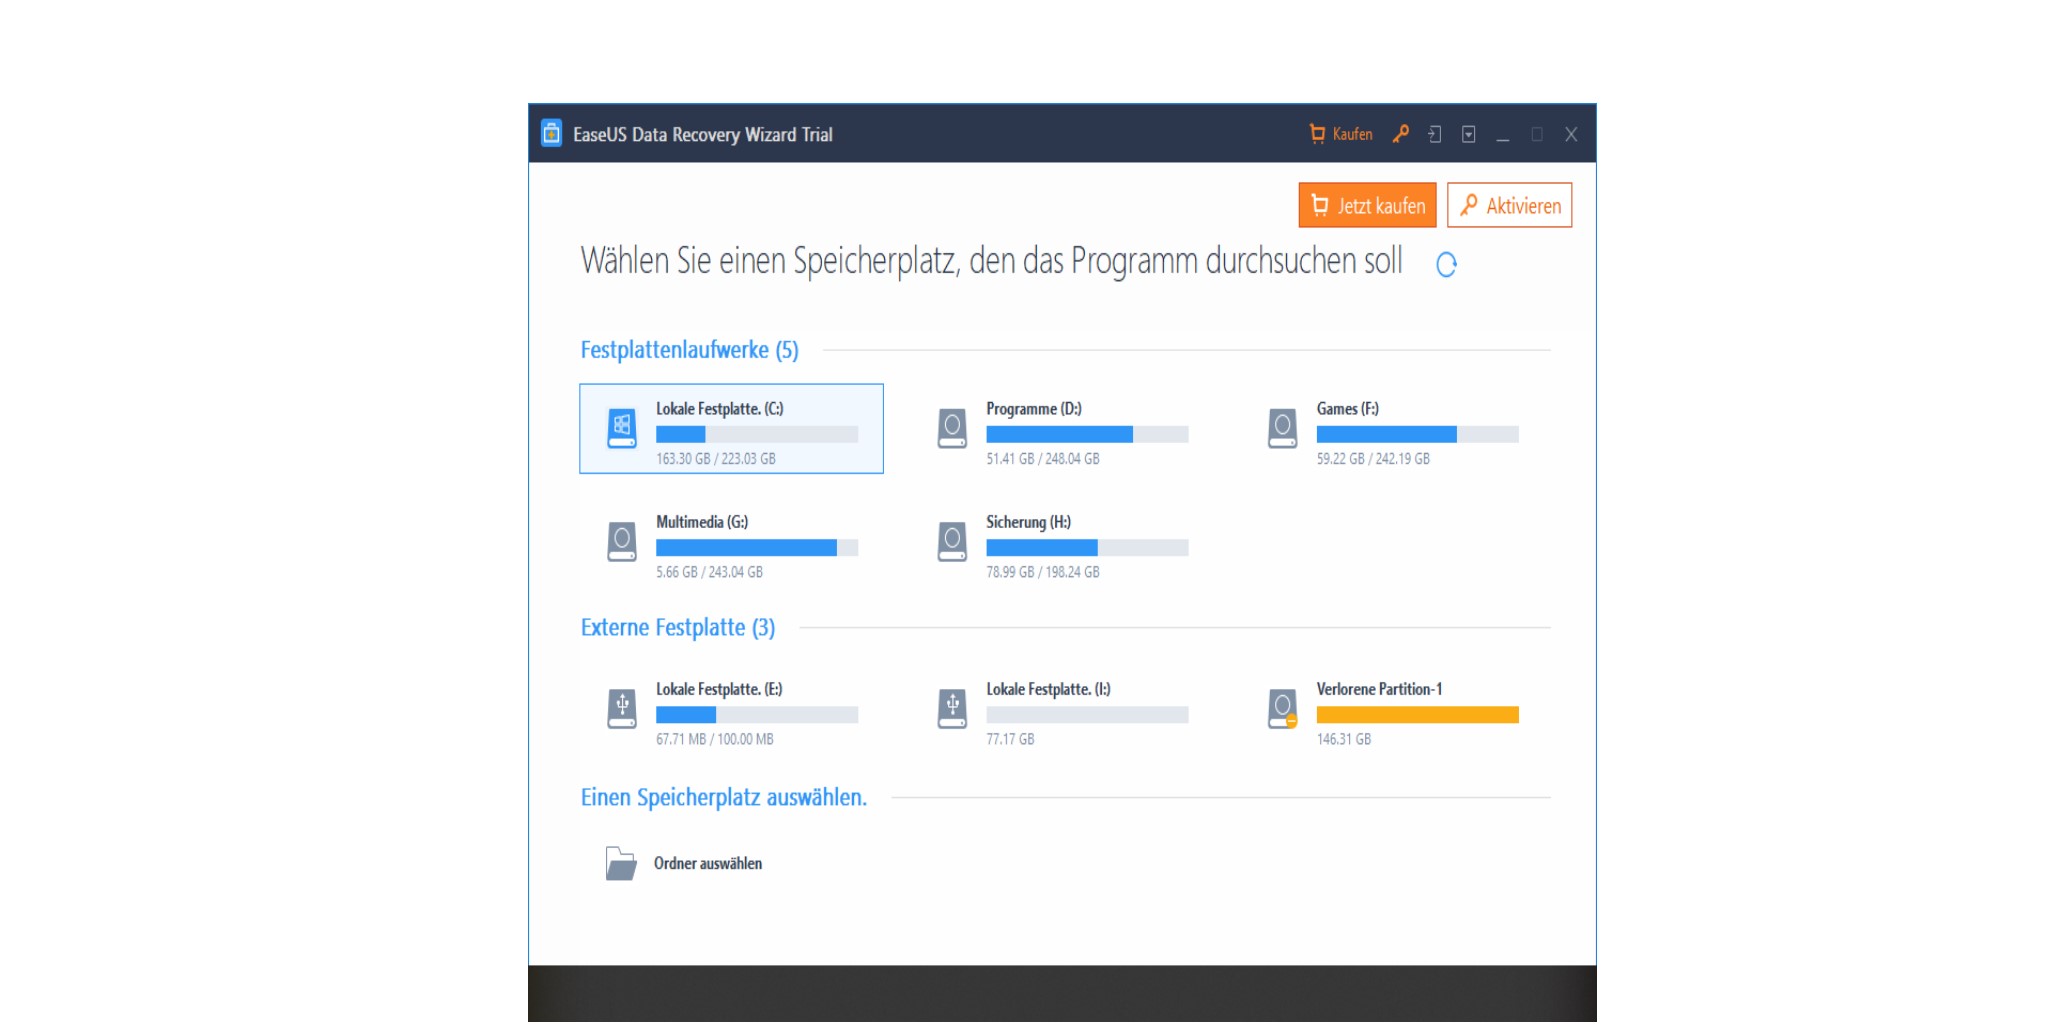Click the size text 77.17 GB
2056x1032 pixels.
coord(1010,739)
